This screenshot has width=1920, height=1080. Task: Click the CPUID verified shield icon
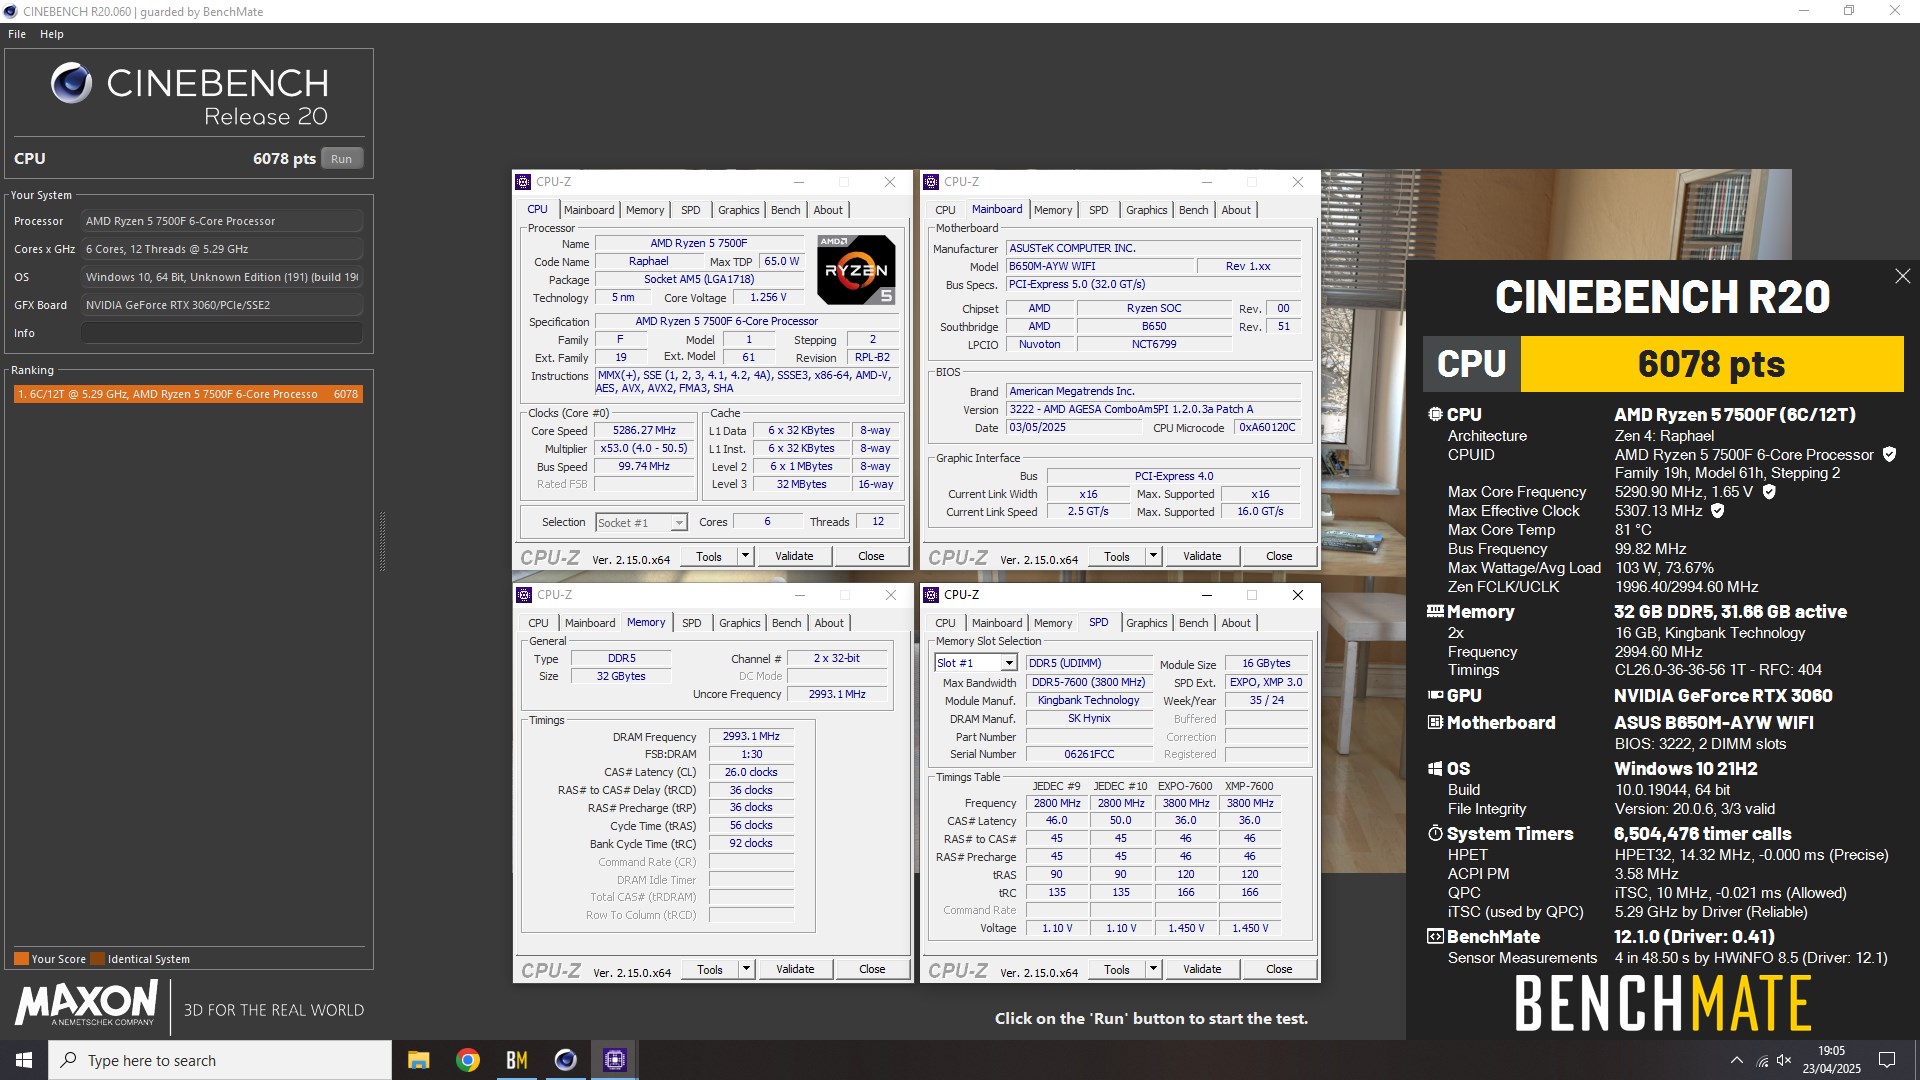coord(1889,454)
